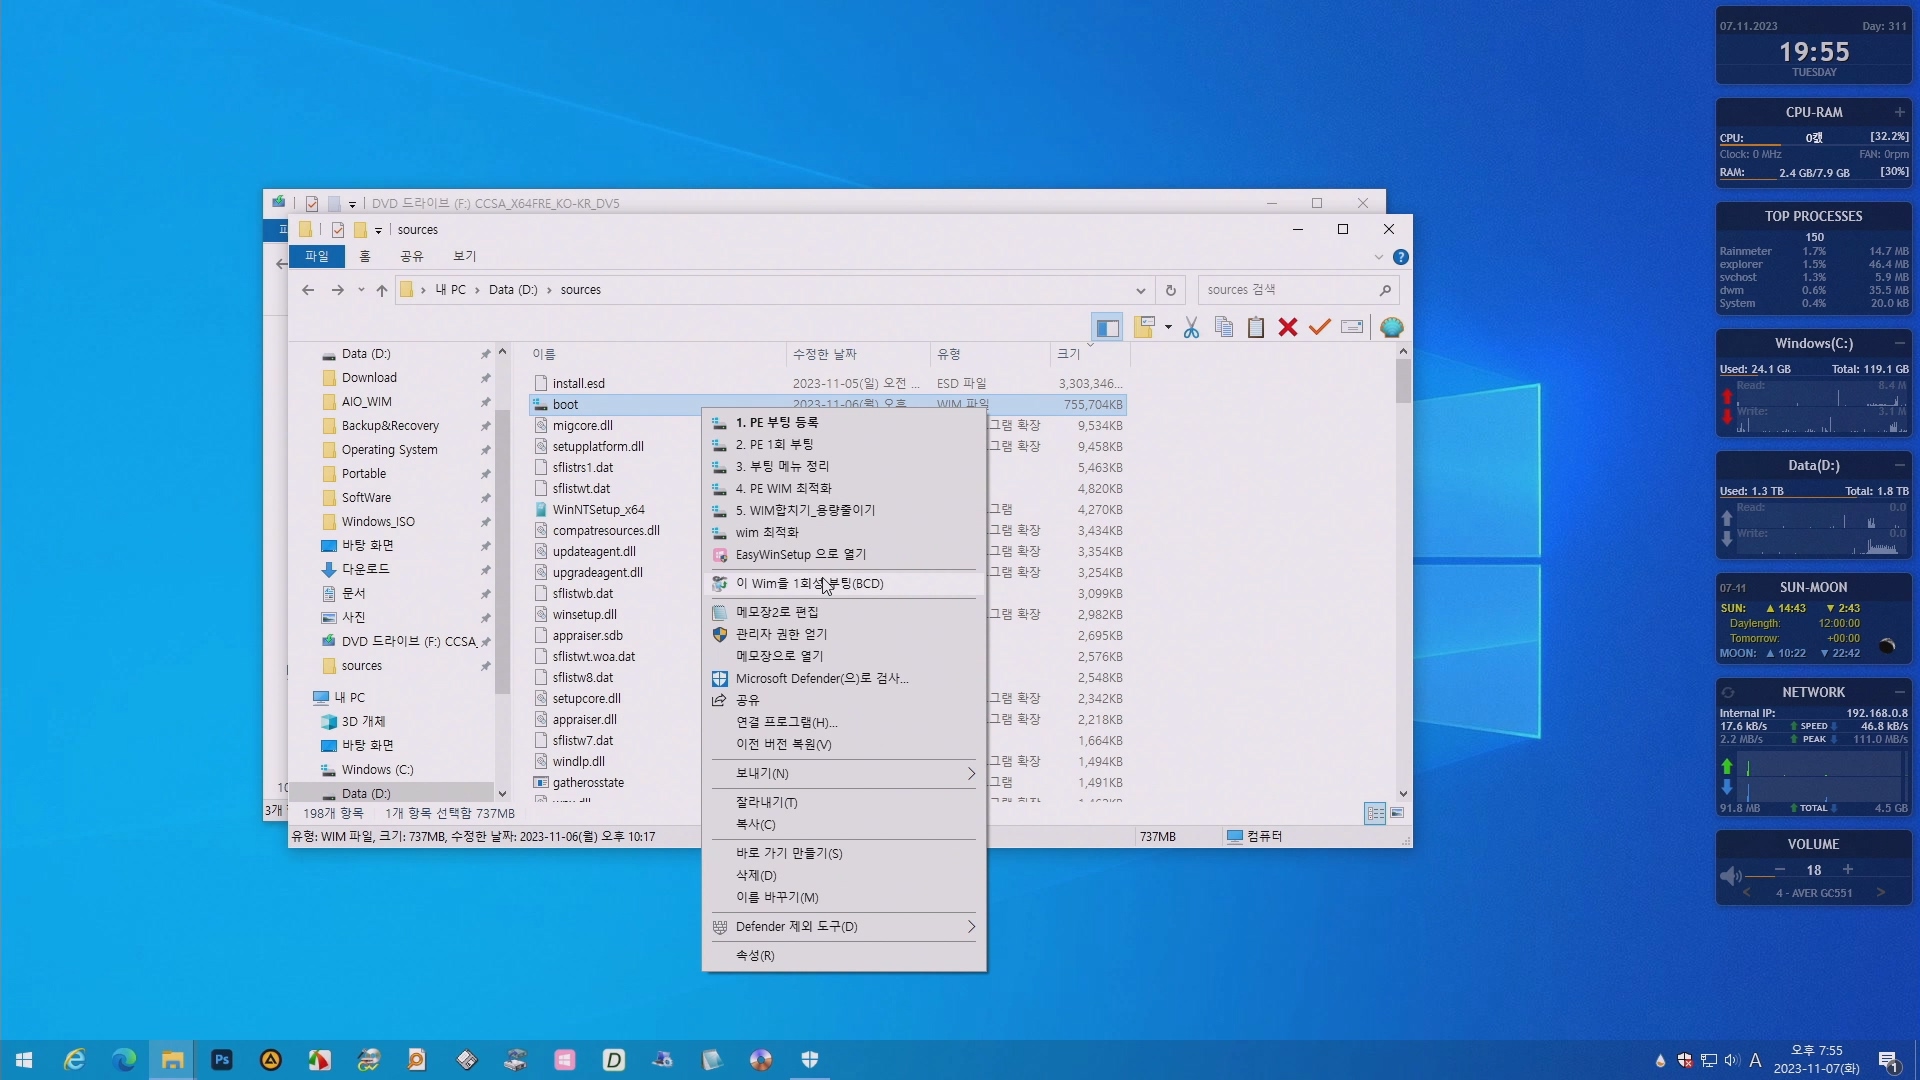The height and width of the screenshot is (1080, 1920).
Task: Expand the ribbon with the chevron
Action: [x=1379, y=257]
